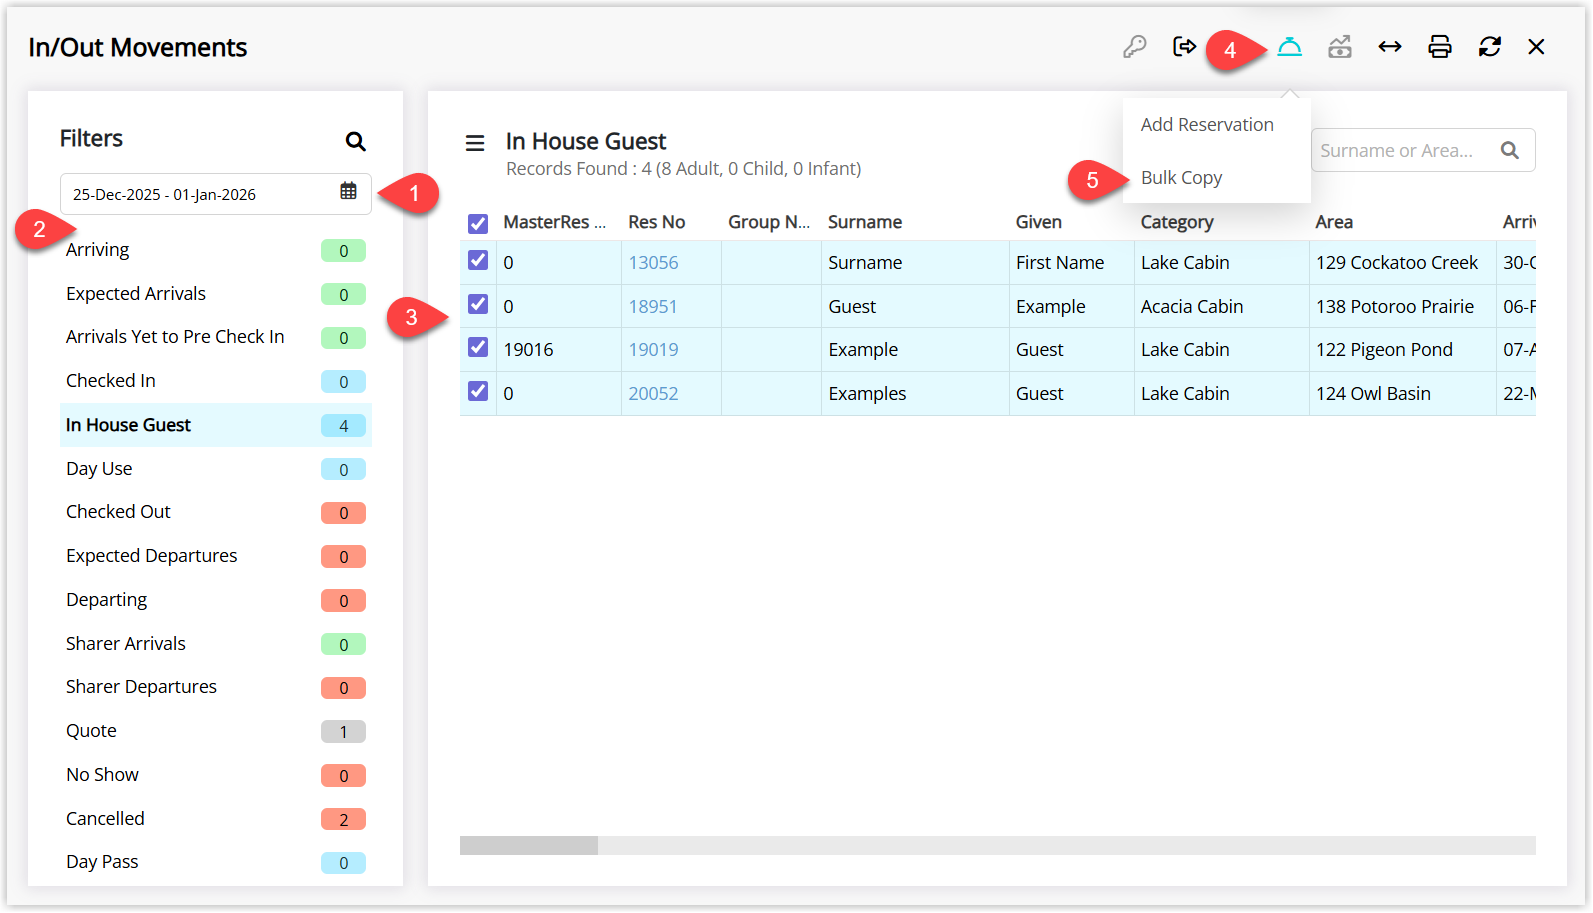Click the Quote count badge showing 1
This screenshot has width=1593, height=913.
[343, 732]
